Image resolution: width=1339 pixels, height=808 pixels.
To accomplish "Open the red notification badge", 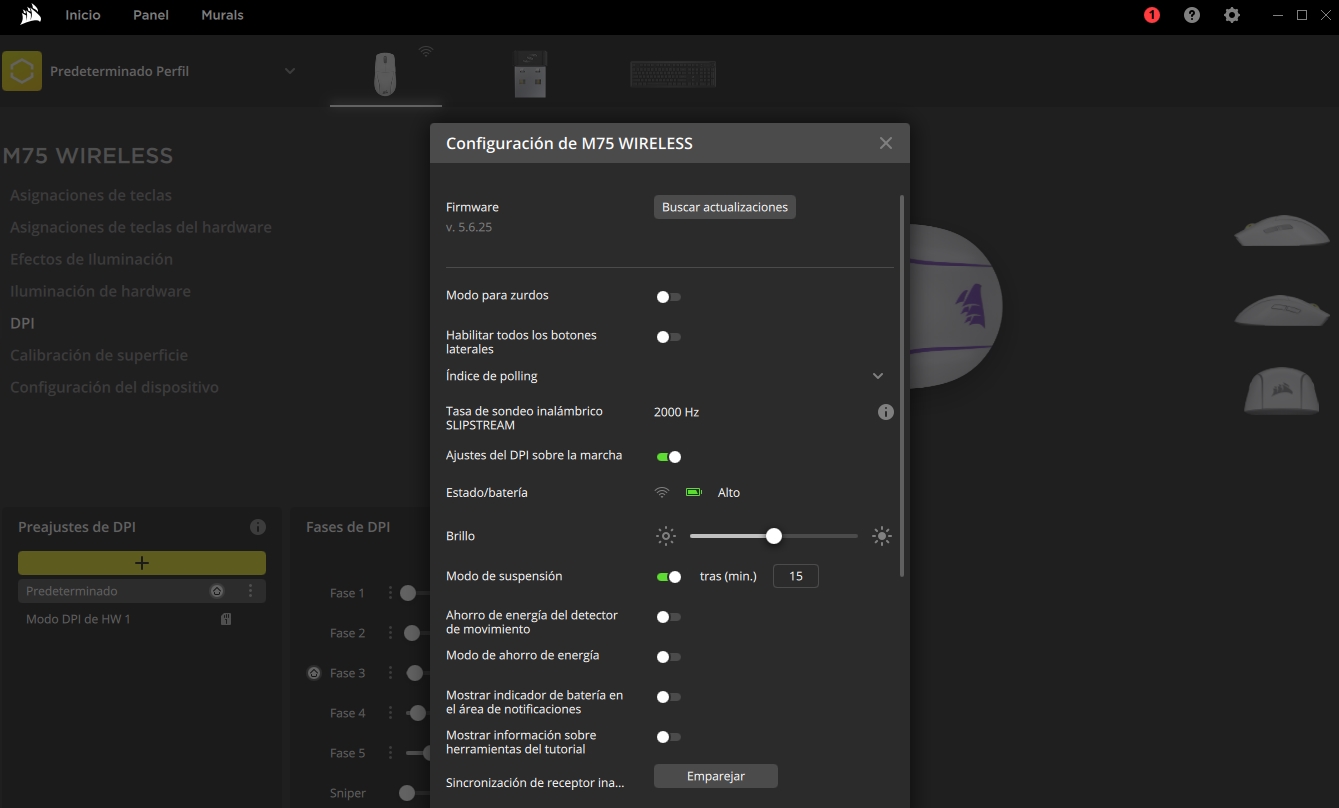I will pos(1152,15).
